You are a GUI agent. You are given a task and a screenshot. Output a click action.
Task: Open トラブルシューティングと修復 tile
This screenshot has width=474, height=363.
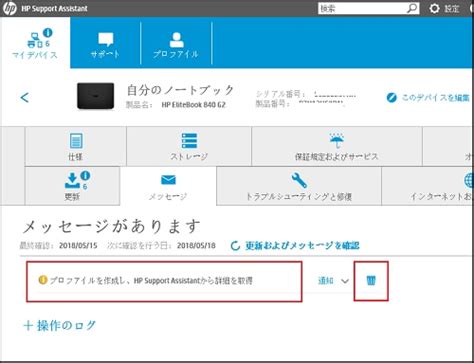[299, 186]
